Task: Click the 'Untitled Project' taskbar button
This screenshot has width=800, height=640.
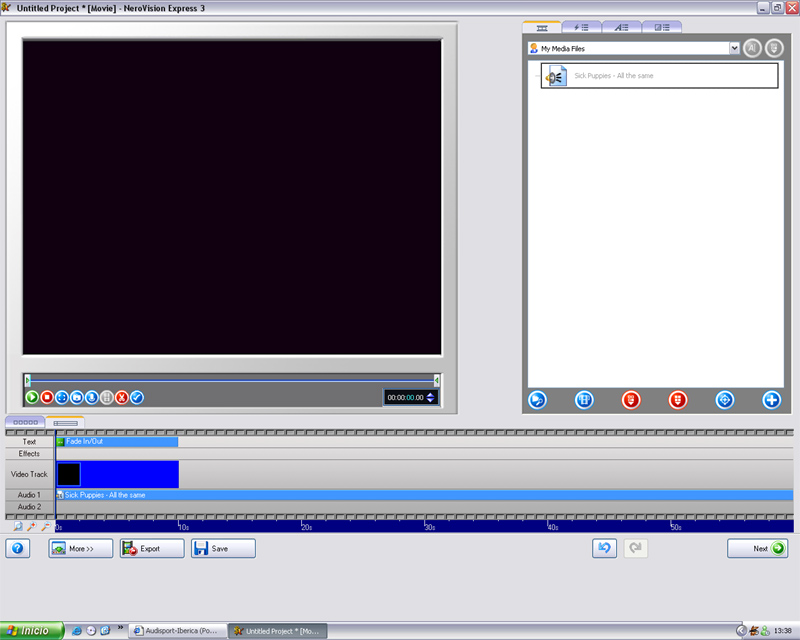Action: coord(278,631)
